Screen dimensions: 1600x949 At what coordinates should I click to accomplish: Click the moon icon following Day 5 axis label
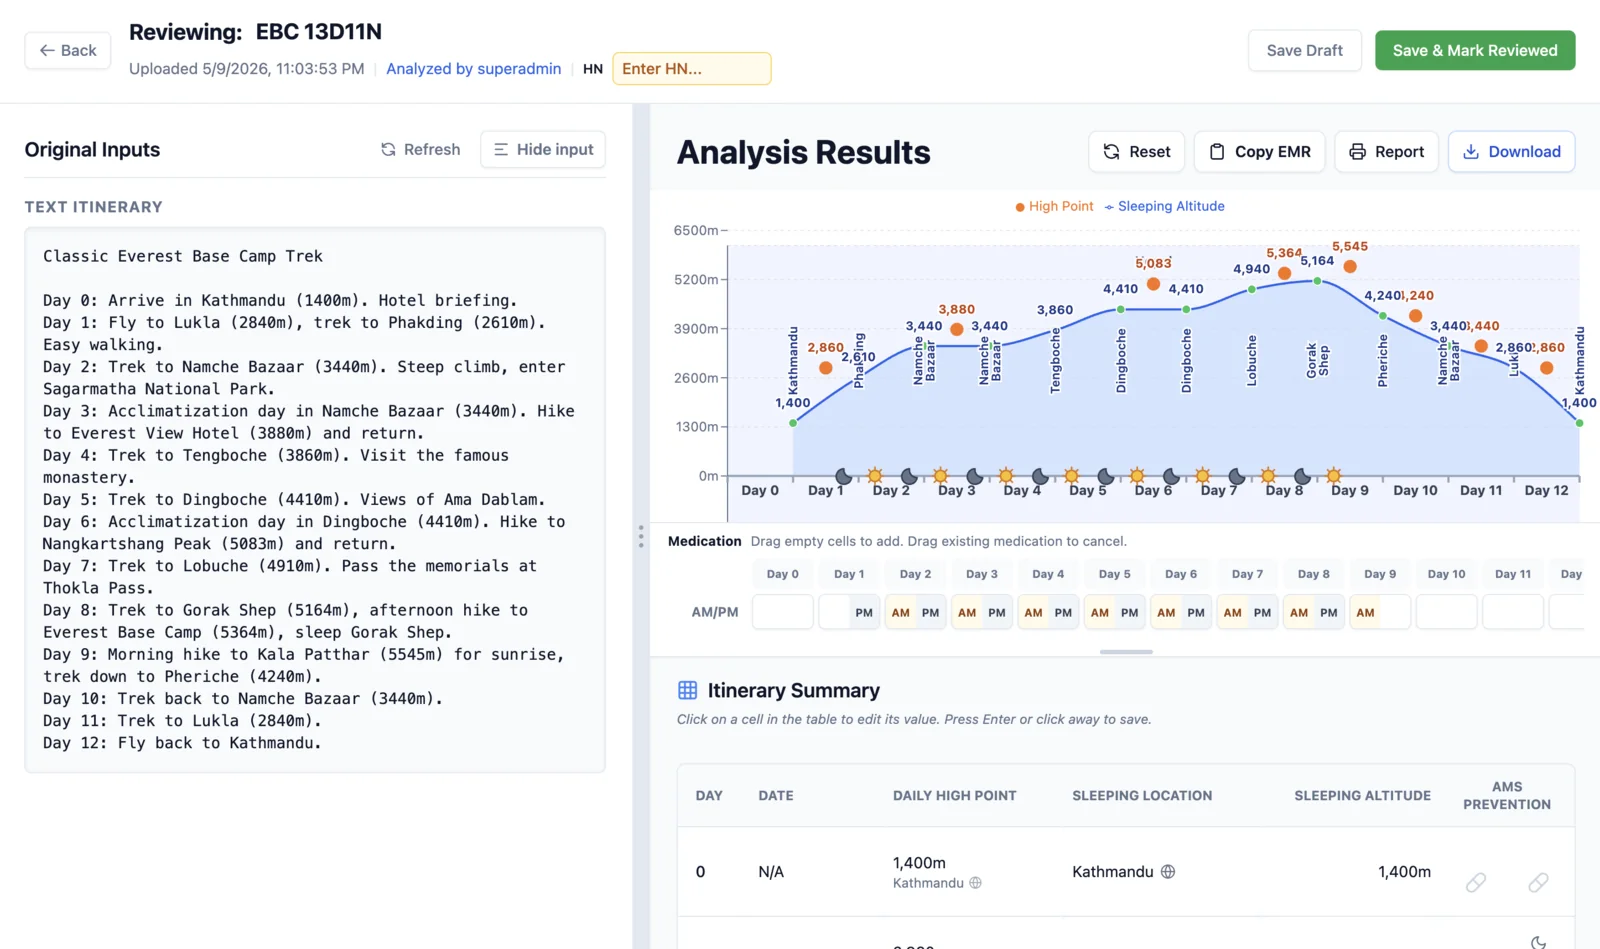pos(1105,476)
